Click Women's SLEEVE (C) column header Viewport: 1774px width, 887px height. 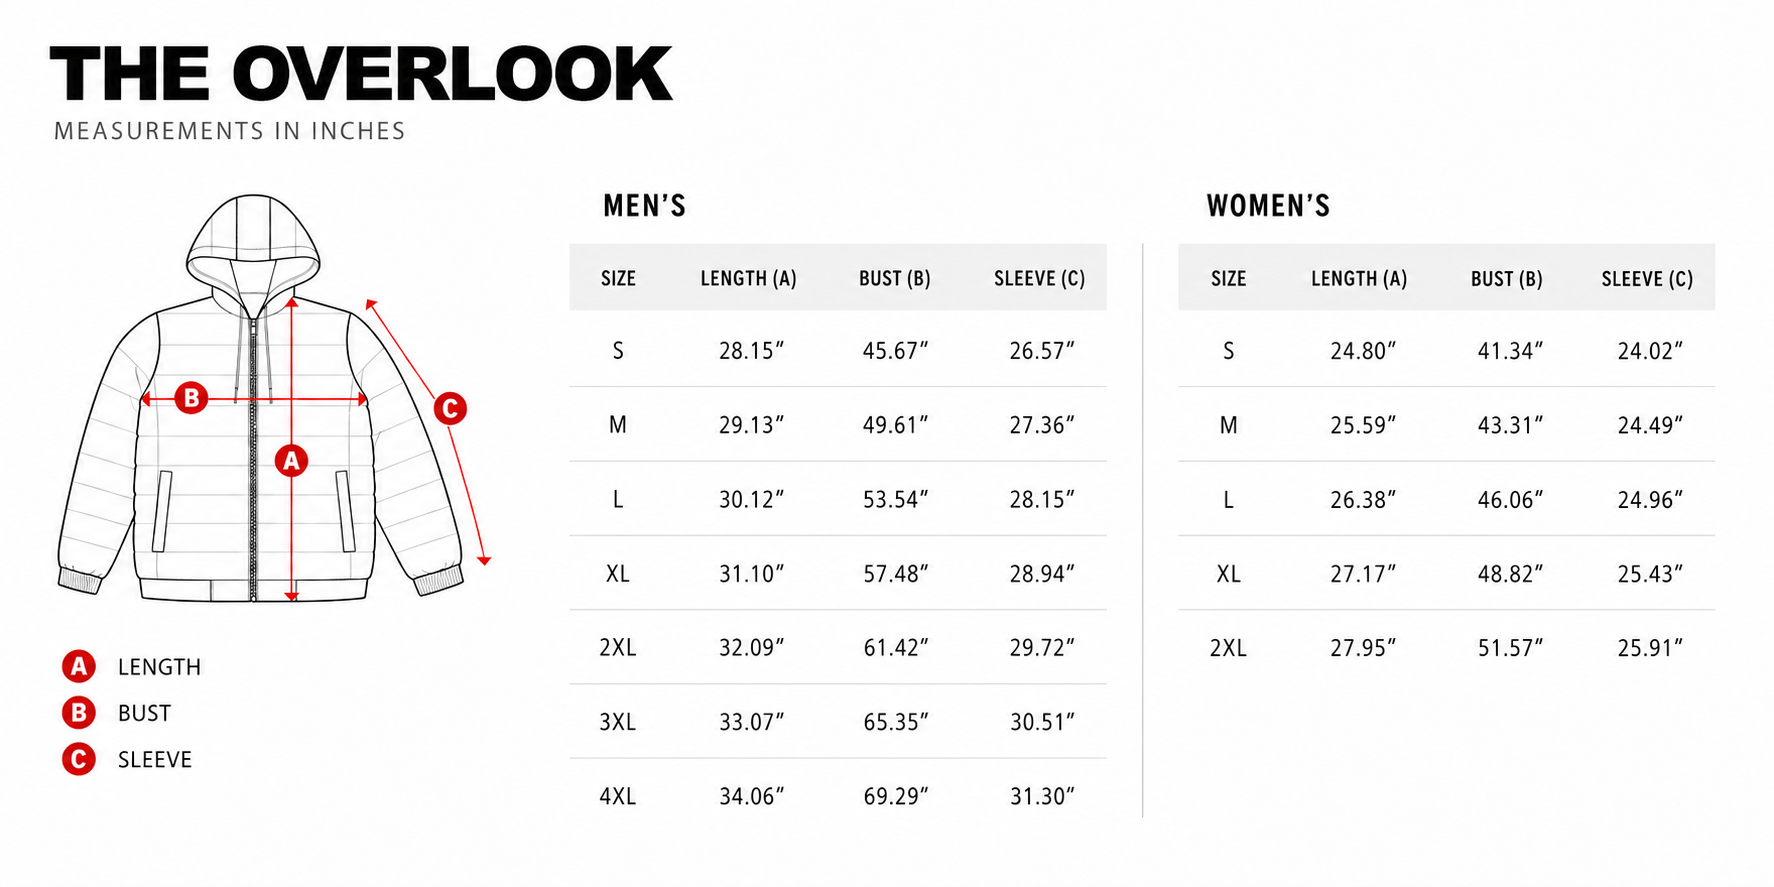tap(1647, 278)
